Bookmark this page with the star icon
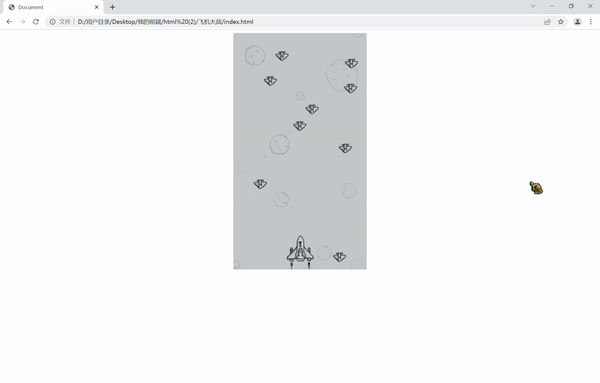Screen dimensions: 600x383 pyautogui.click(x=561, y=22)
